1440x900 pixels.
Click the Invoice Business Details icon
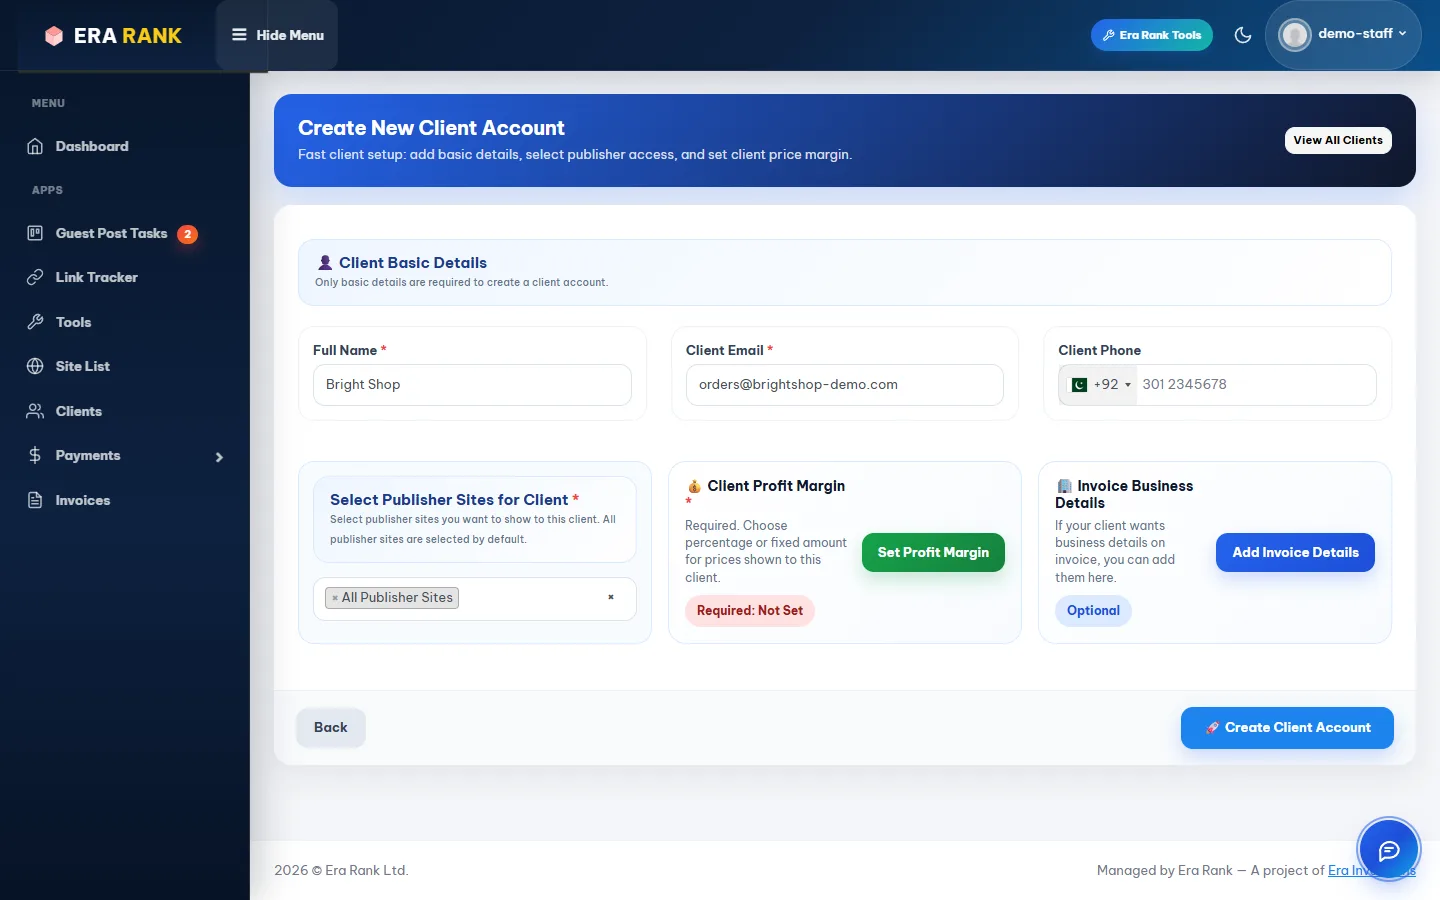1064,486
